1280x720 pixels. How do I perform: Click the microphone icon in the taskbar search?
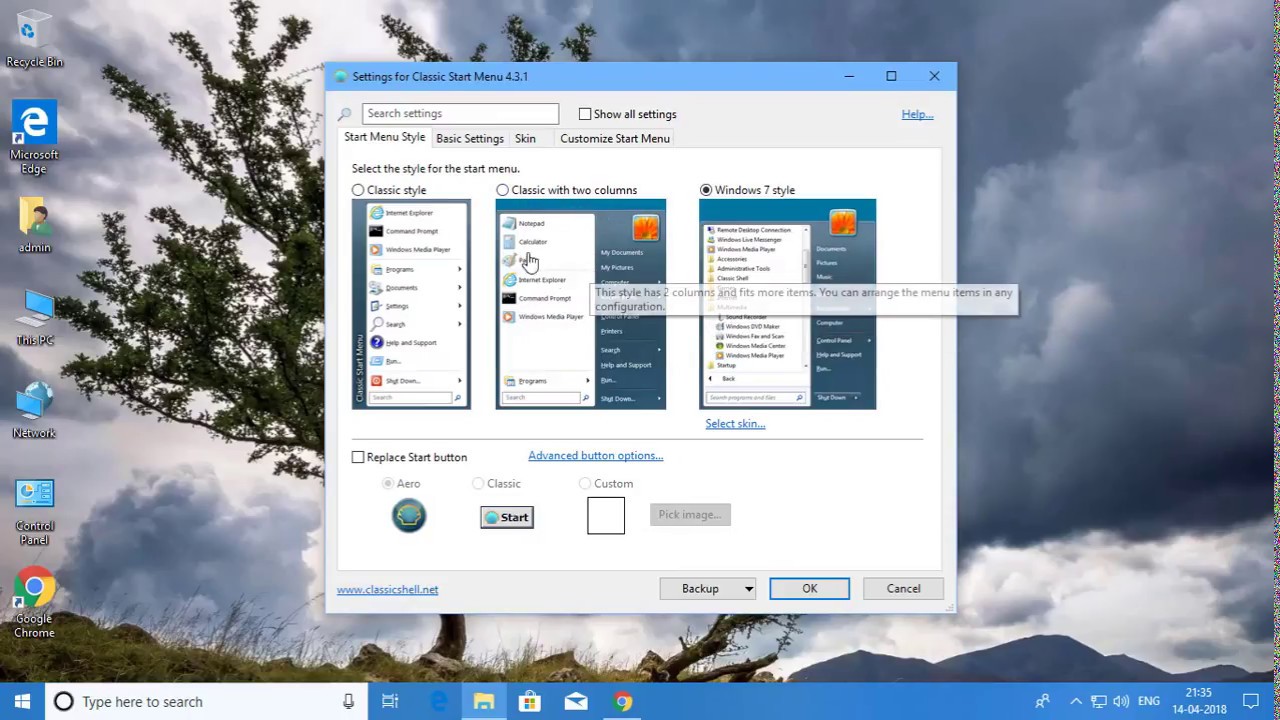pos(348,701)
